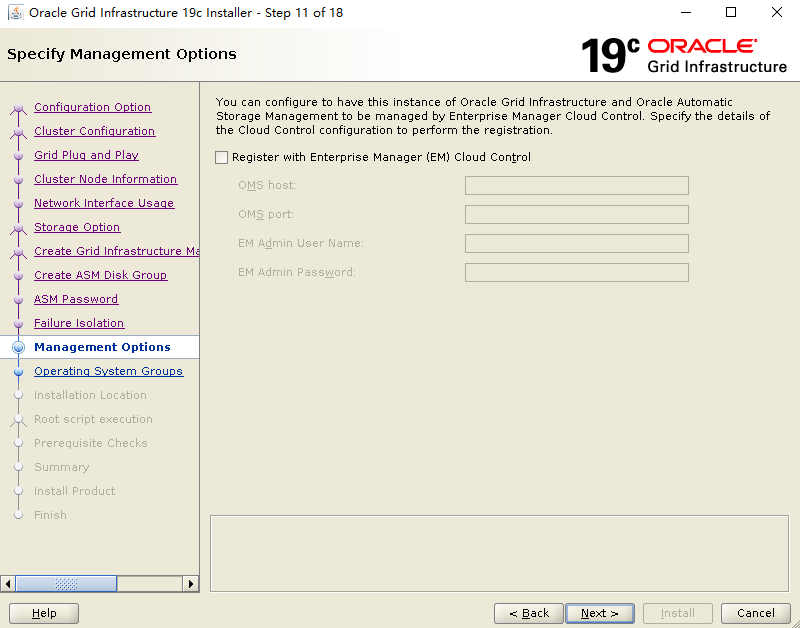Click the horizontal scrollbar thumb

pos(65,583)
